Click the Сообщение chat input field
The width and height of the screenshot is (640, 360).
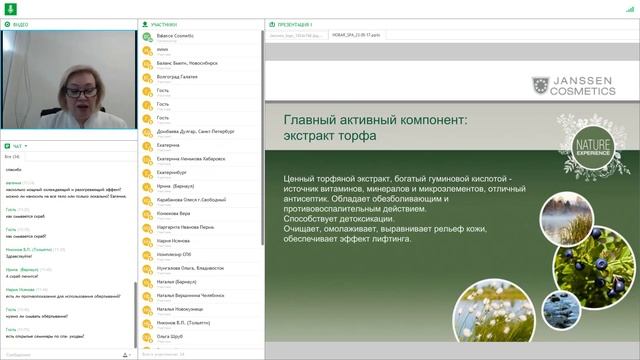(61, 355)
